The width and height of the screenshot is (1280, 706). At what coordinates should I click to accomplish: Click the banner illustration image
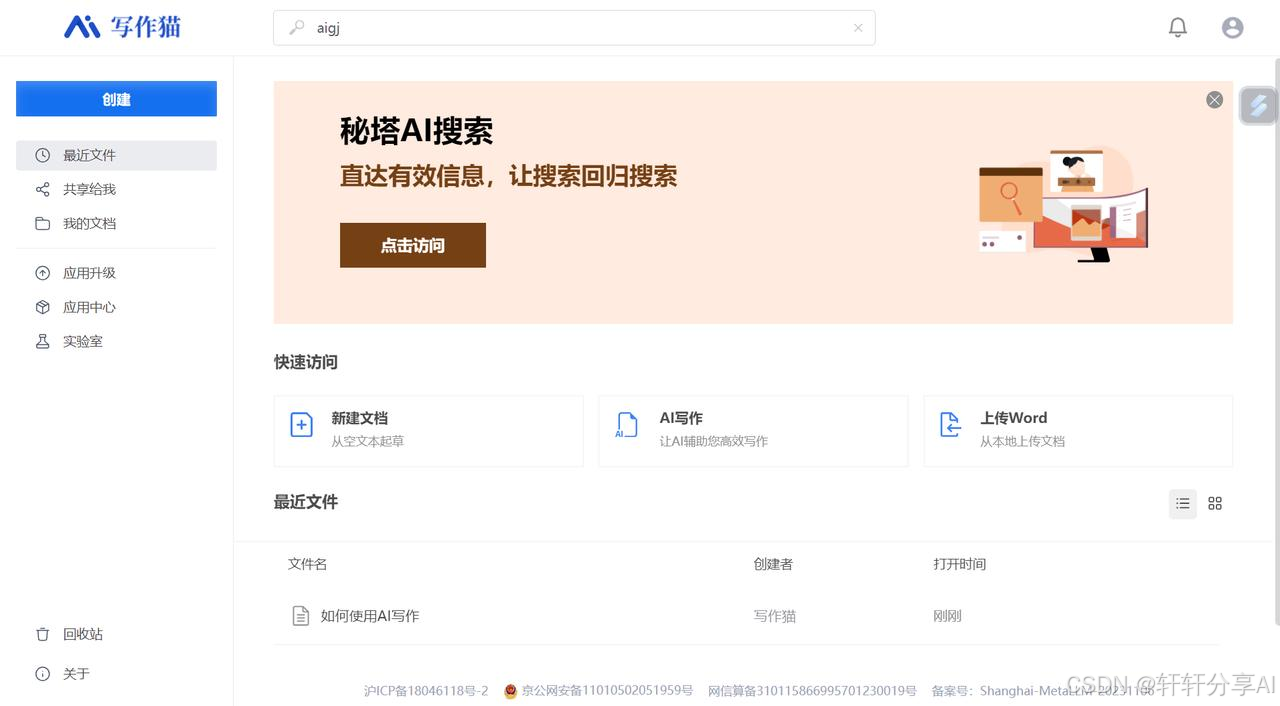click(1064, 204)
